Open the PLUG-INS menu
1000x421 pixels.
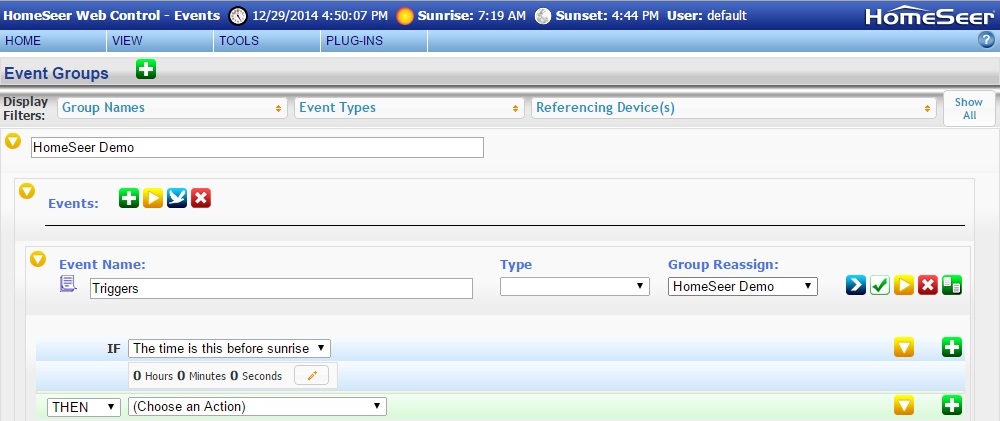(374, 41)
